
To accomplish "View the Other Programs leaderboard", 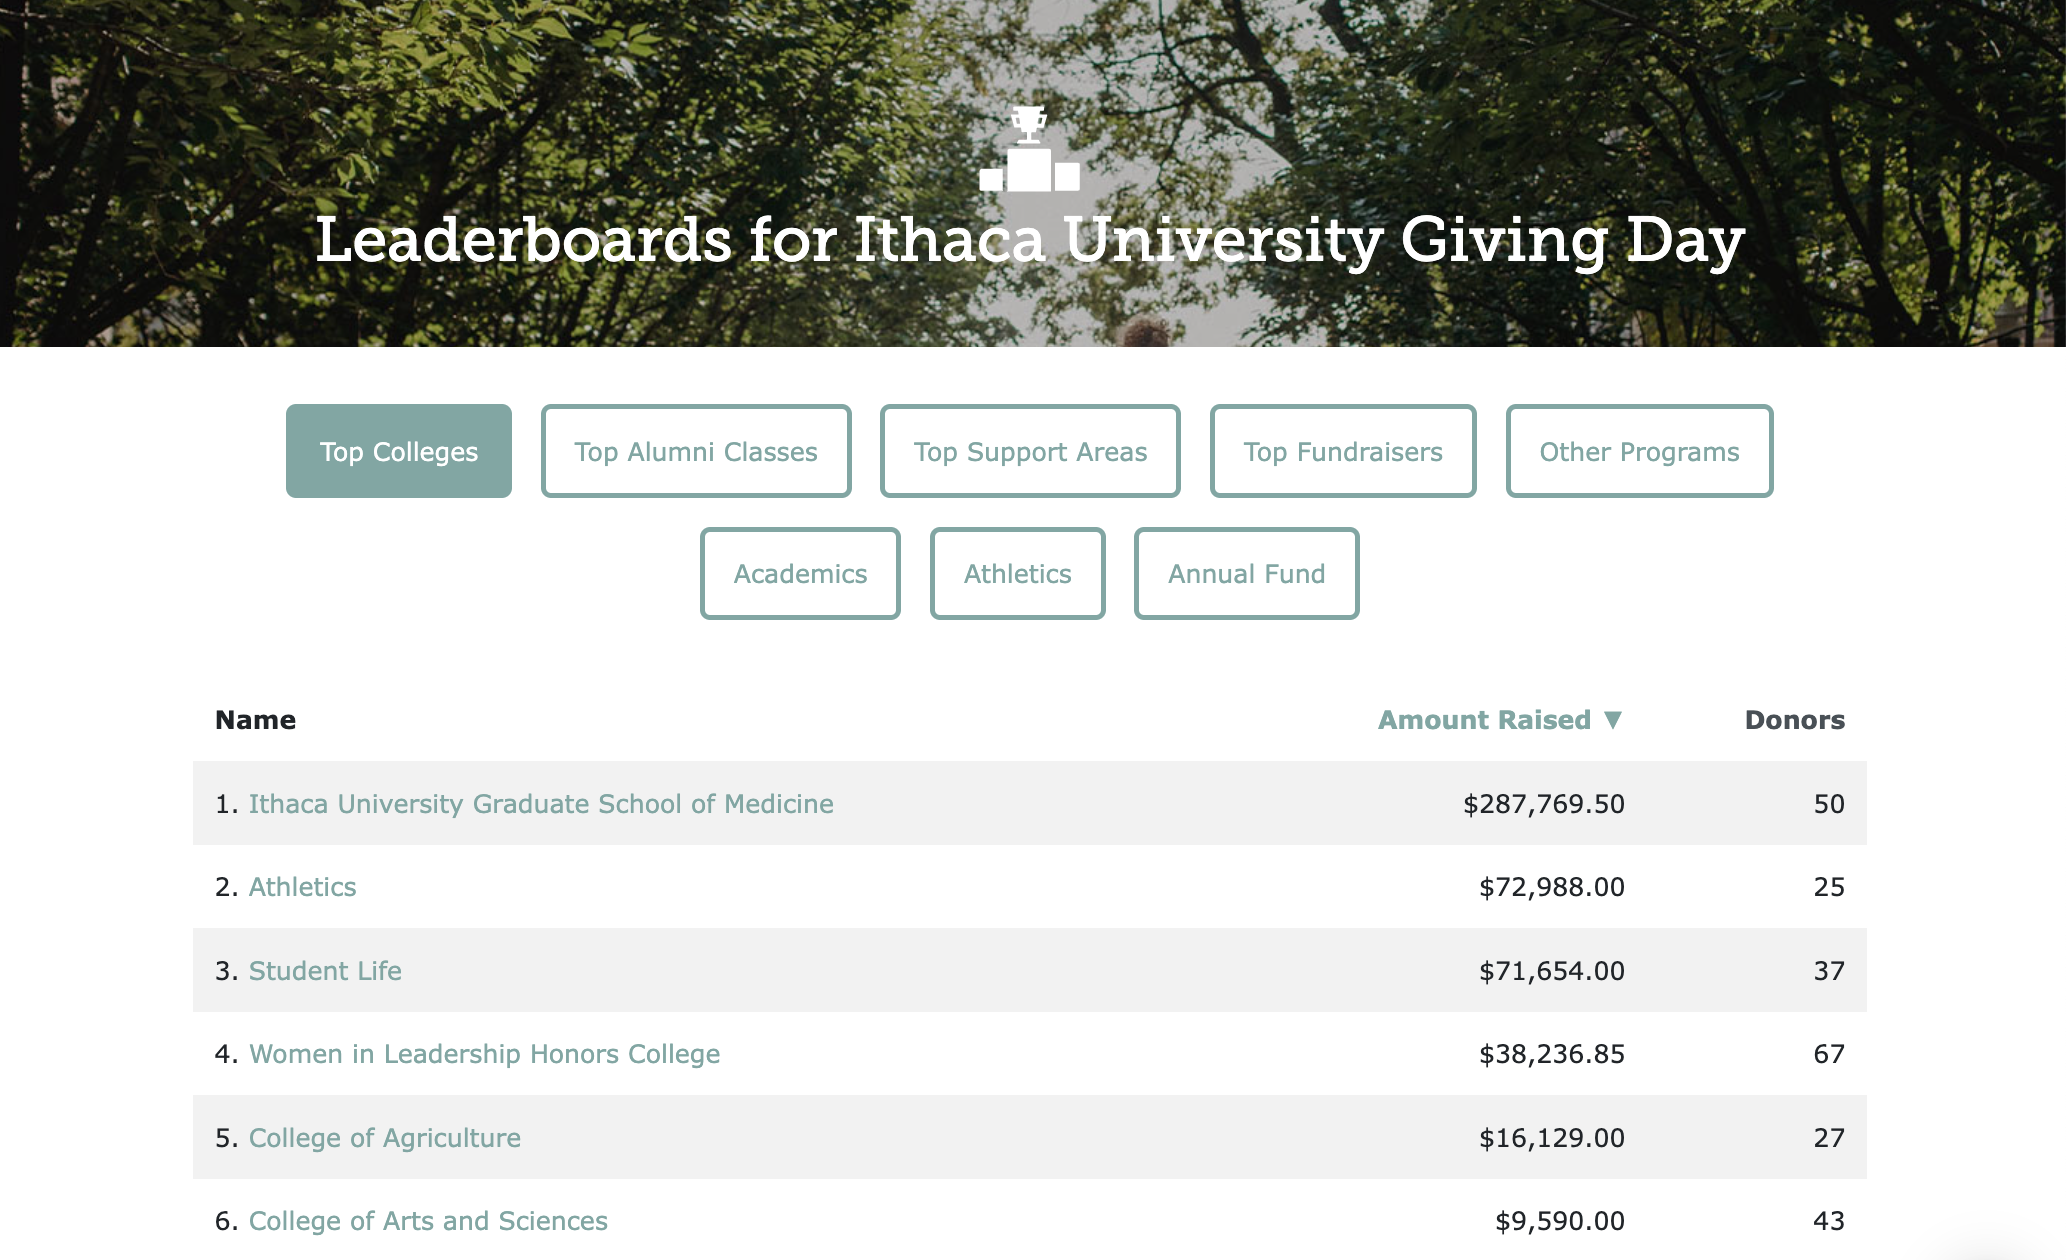I will (1640, 451).
